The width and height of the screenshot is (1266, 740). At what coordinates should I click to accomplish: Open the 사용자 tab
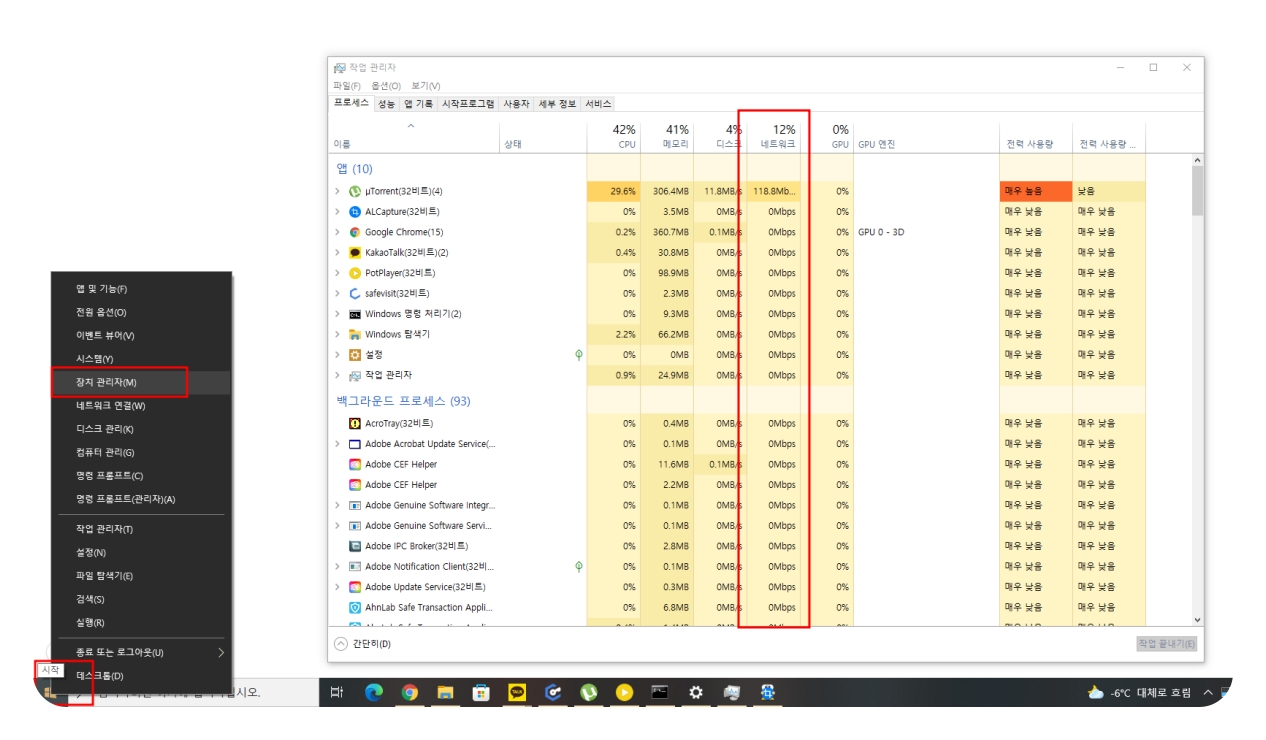tap(516, 104)
